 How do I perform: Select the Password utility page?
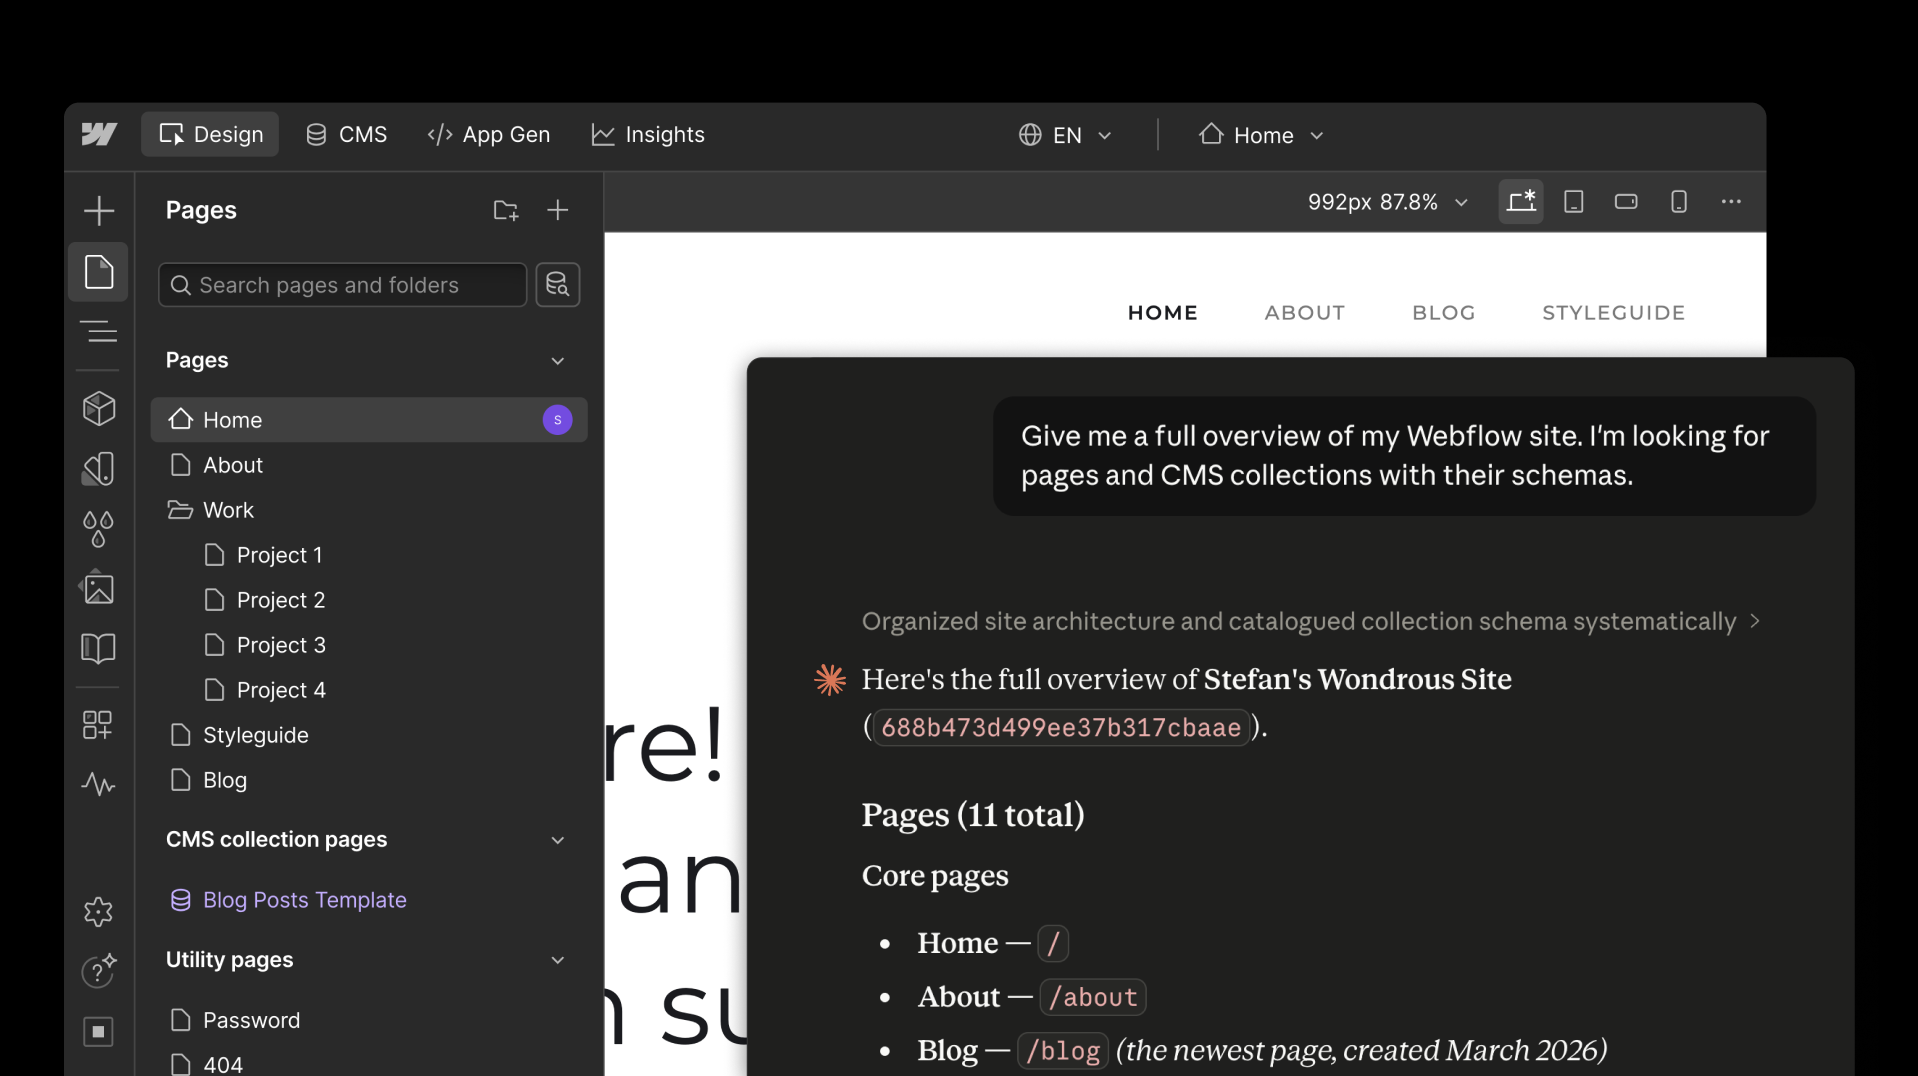[x=369, y=1020]
